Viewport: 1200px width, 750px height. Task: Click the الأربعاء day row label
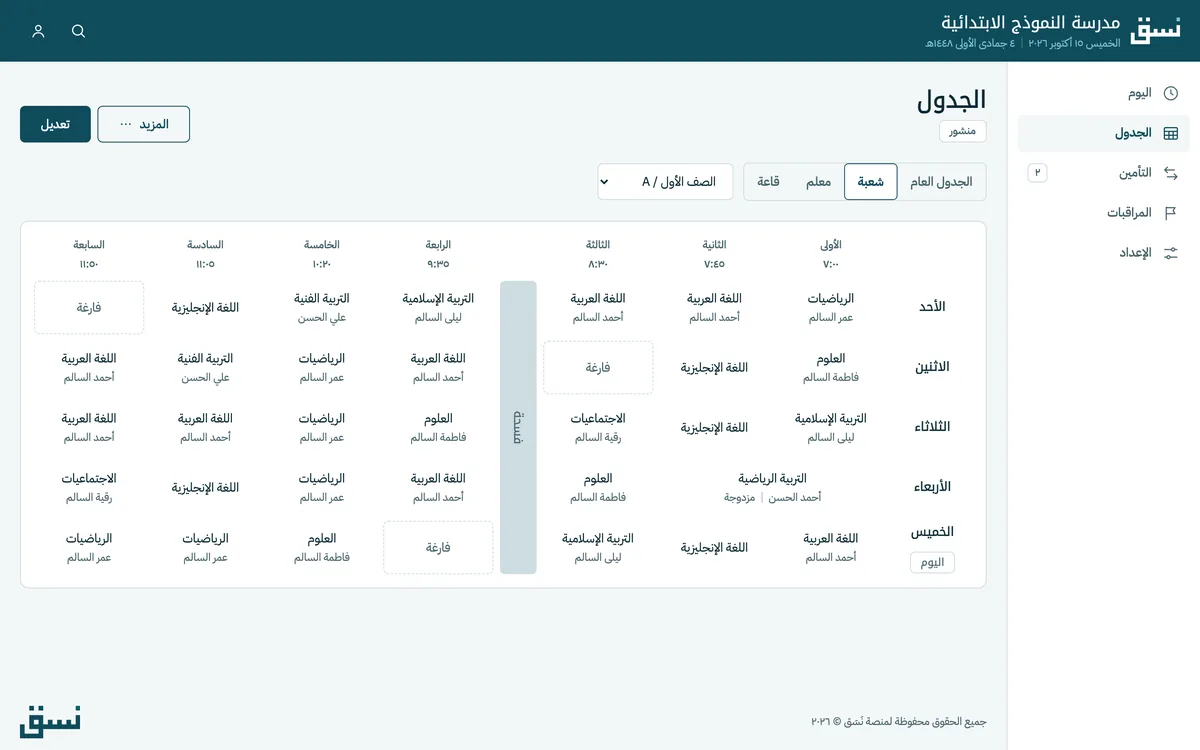[x=932, y=487]
